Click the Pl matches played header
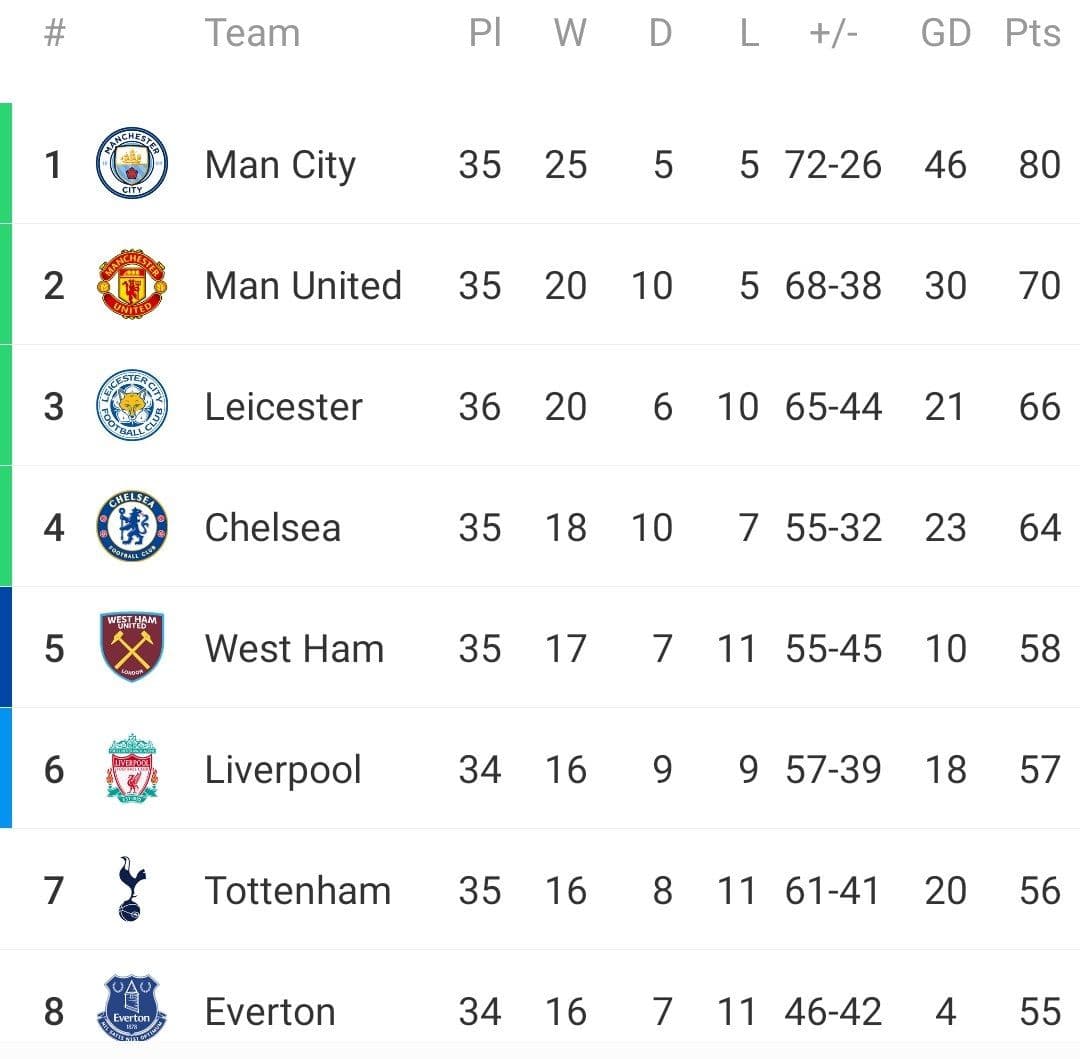The height and width of the screenshot is (1059, 1080). point(484,33)
